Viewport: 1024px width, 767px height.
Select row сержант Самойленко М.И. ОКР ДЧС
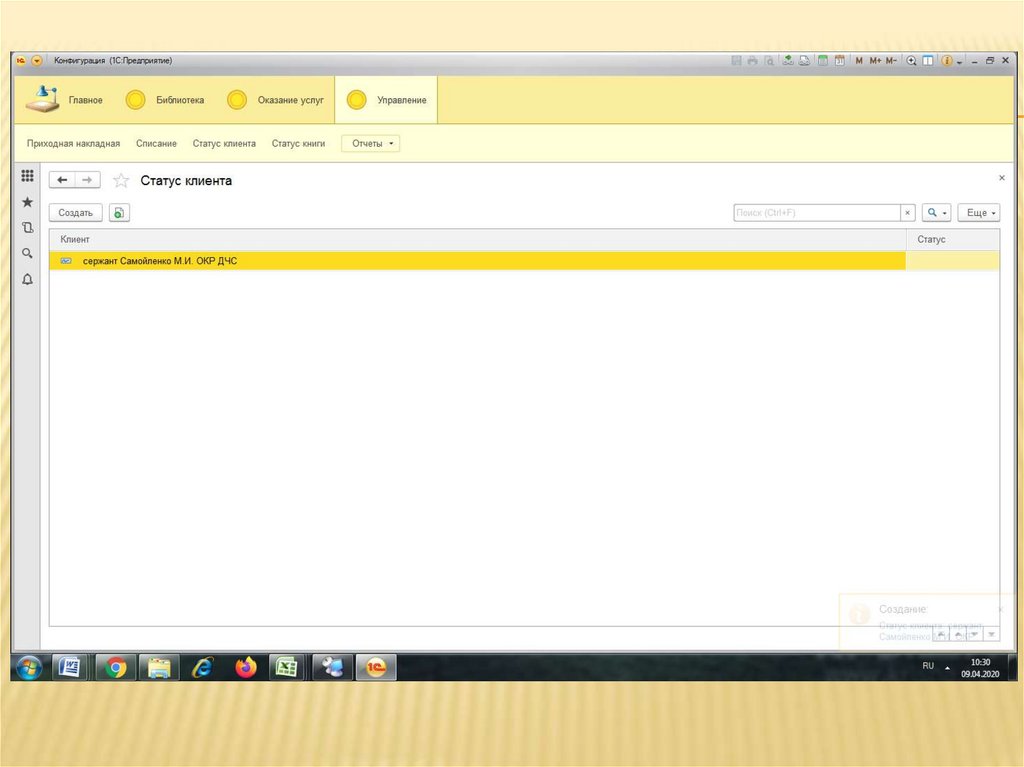click(x=524, y=261)
